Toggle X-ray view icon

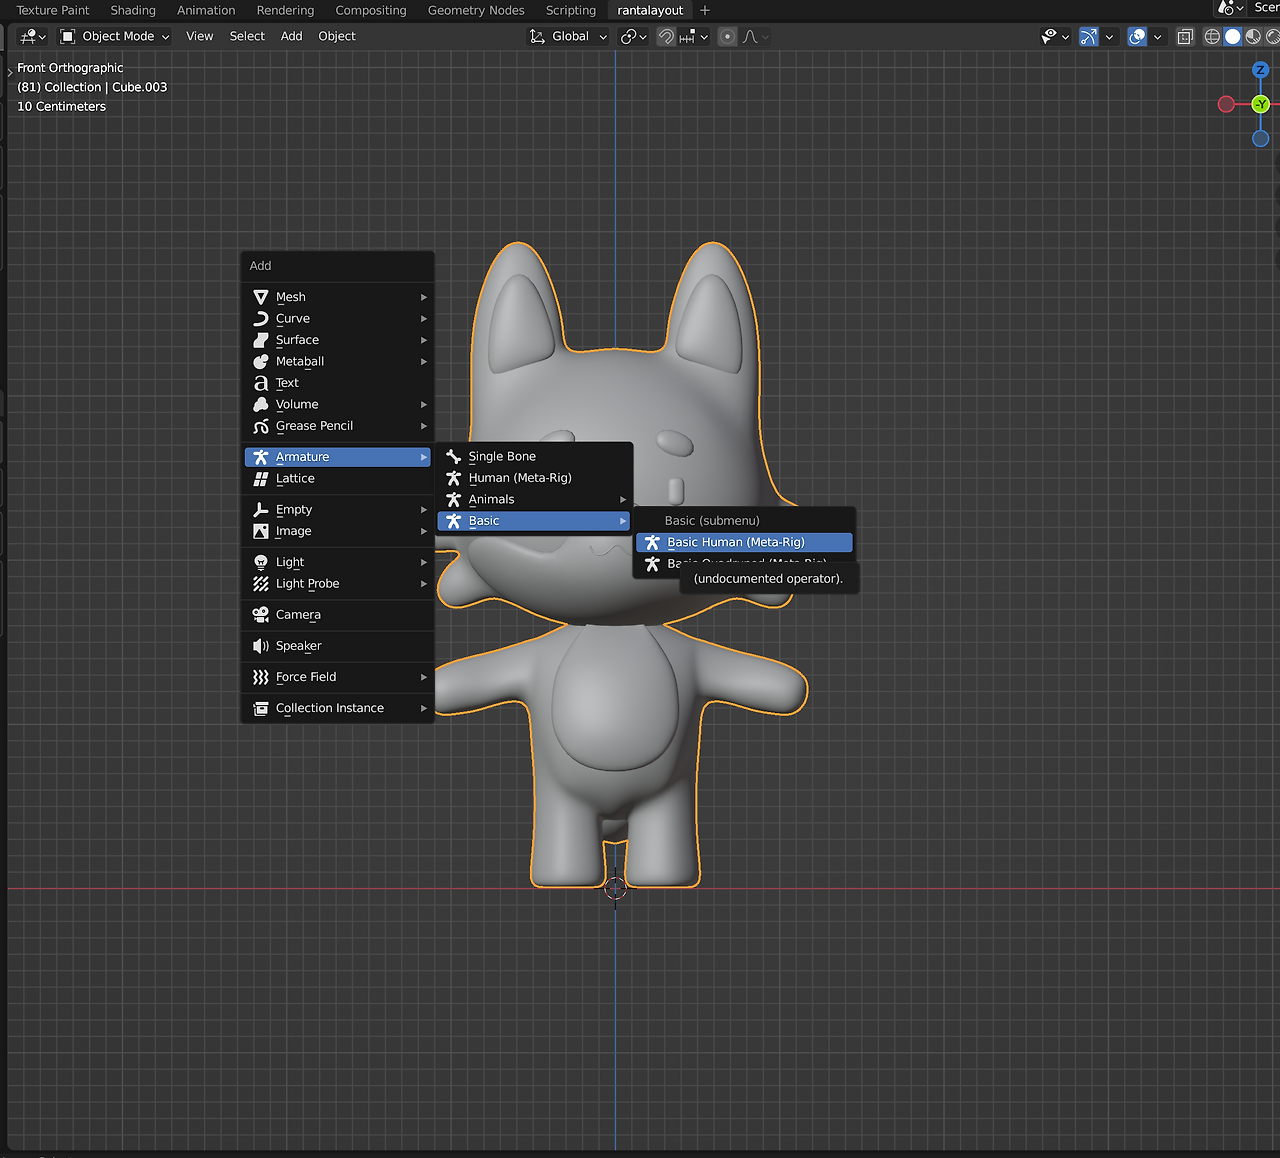(x=1185, y=36)
